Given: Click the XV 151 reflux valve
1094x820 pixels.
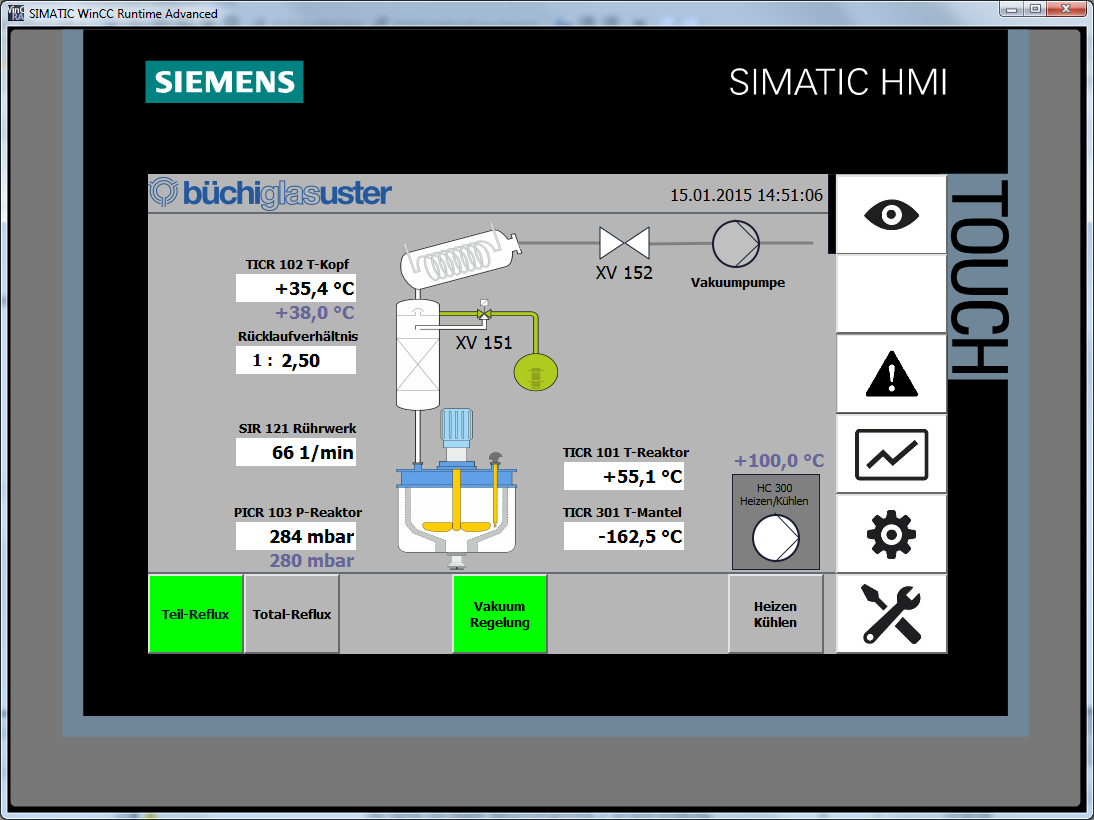Looking at the screenshot, I should click(x=484, y=314).
